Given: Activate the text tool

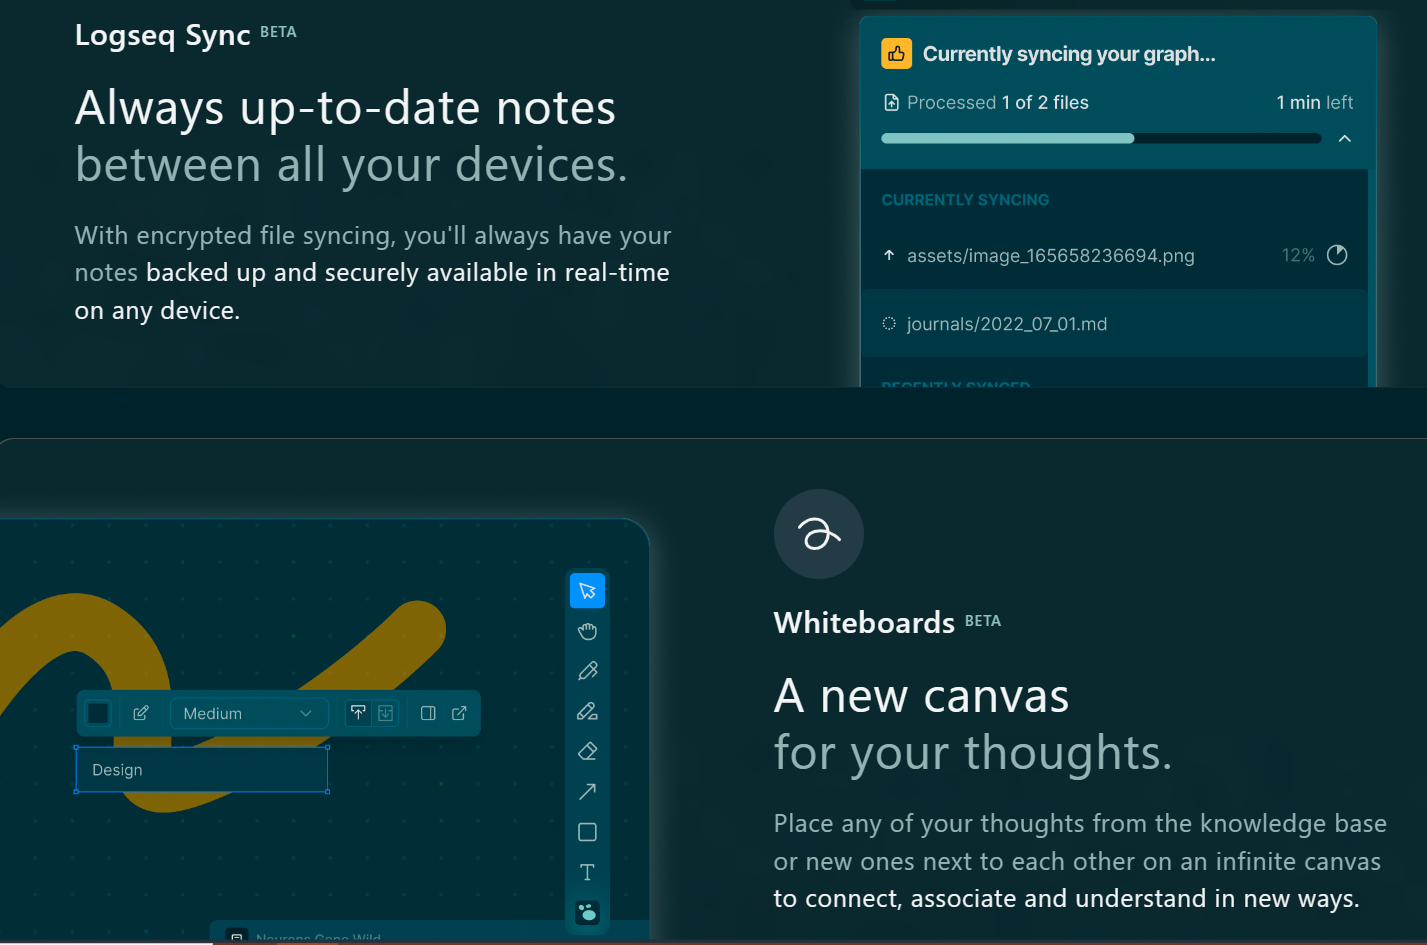Looking at the screenshot, I should coord(587,872).
